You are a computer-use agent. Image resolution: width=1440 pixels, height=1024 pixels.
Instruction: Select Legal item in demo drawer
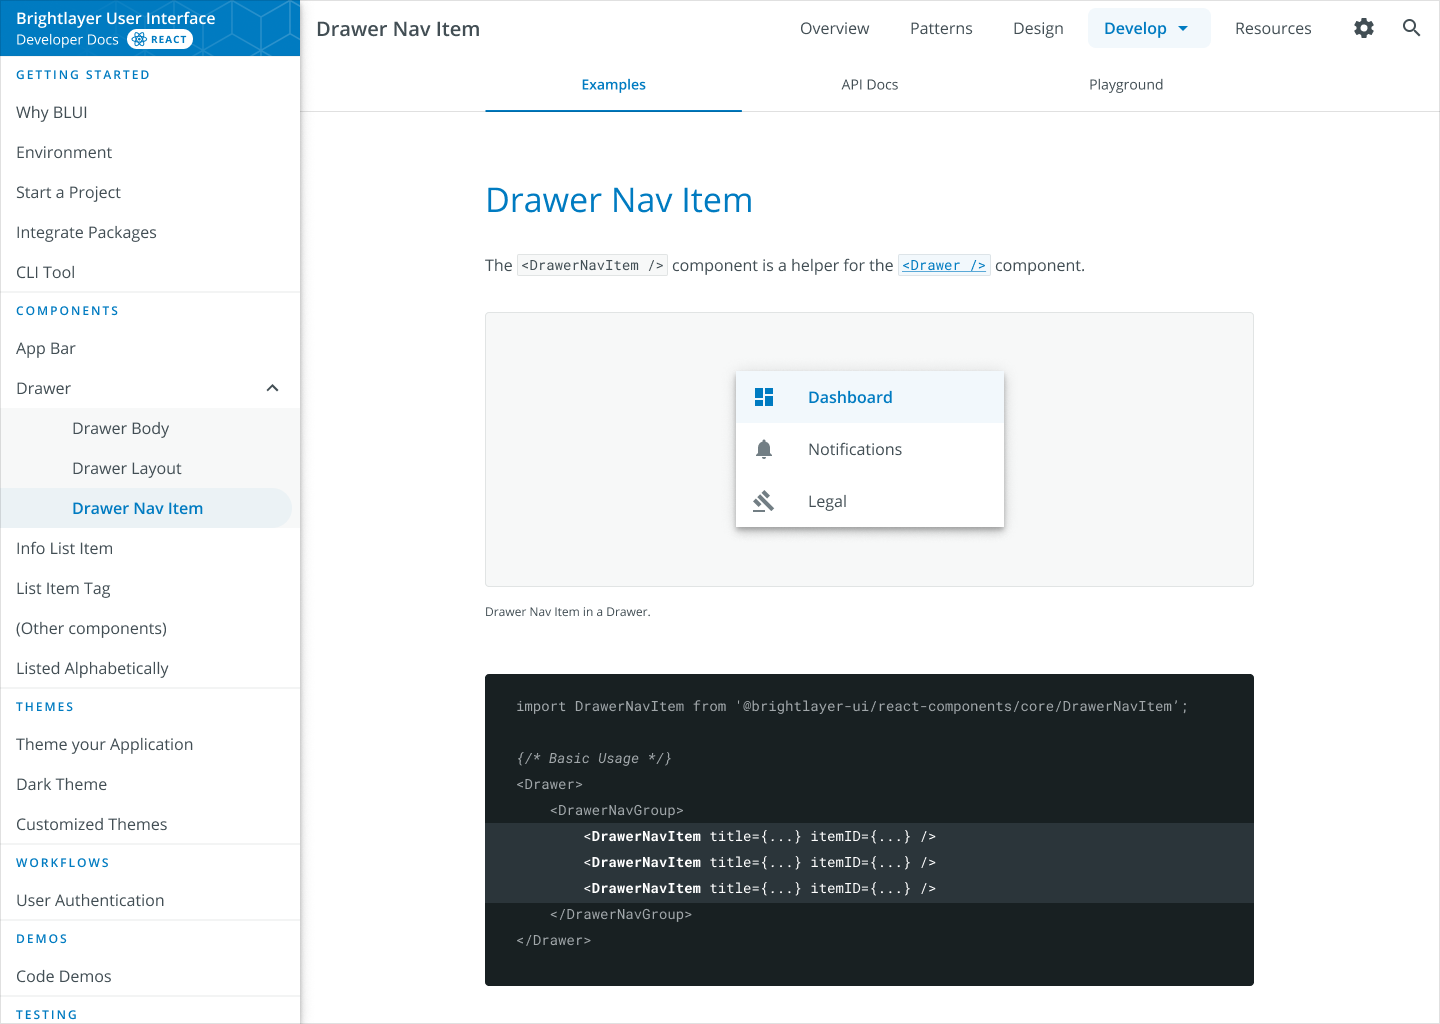pyautogui.click(x=870, y=501)
